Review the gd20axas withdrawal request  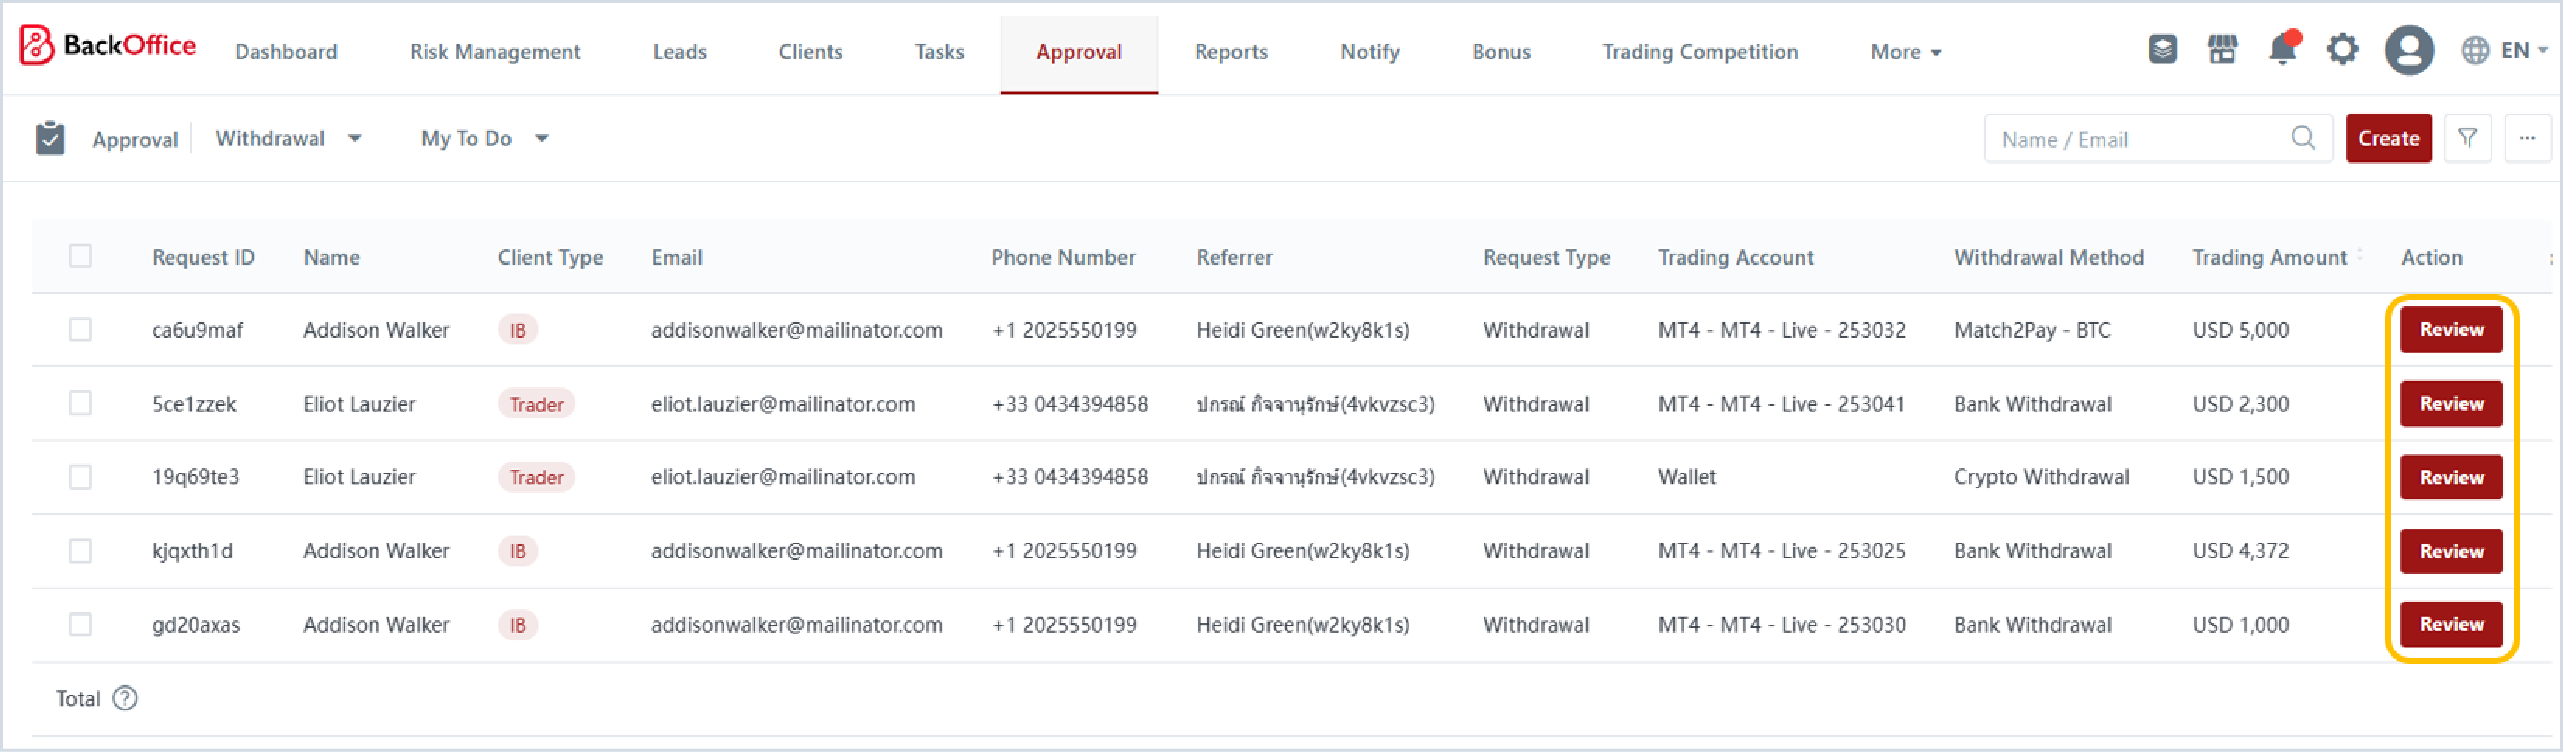coord(2451,624)
